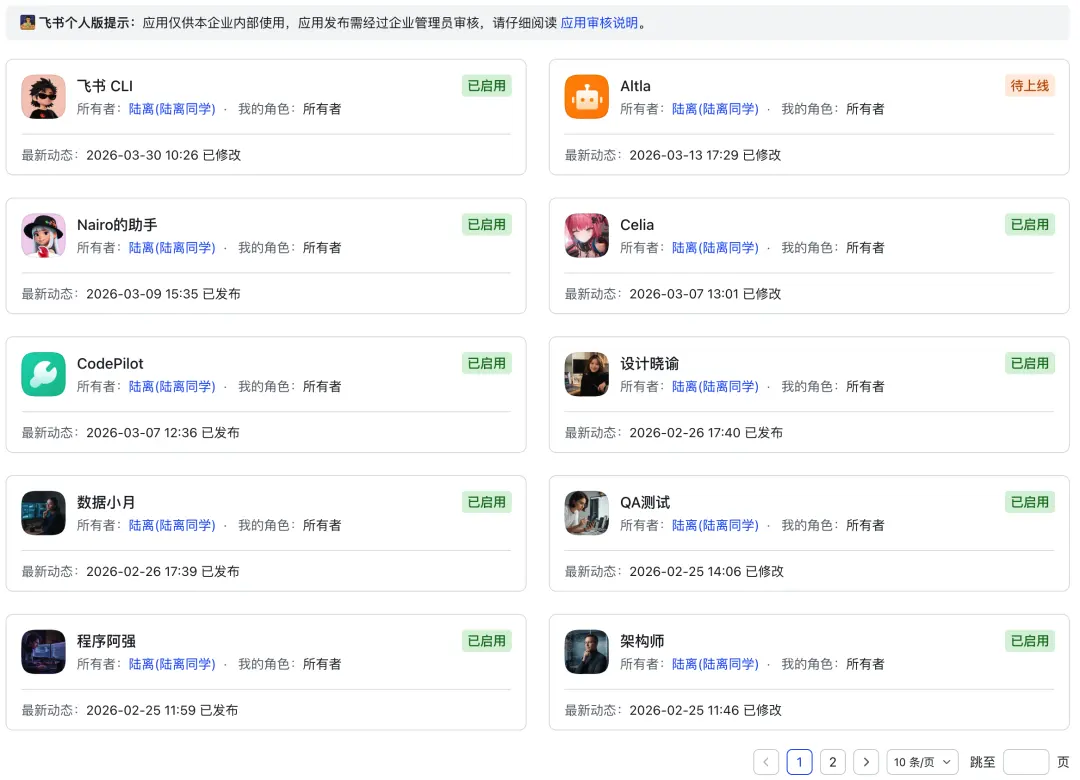Click timestamp 2026-03-30 10:26 已修改

click(163, 155)
